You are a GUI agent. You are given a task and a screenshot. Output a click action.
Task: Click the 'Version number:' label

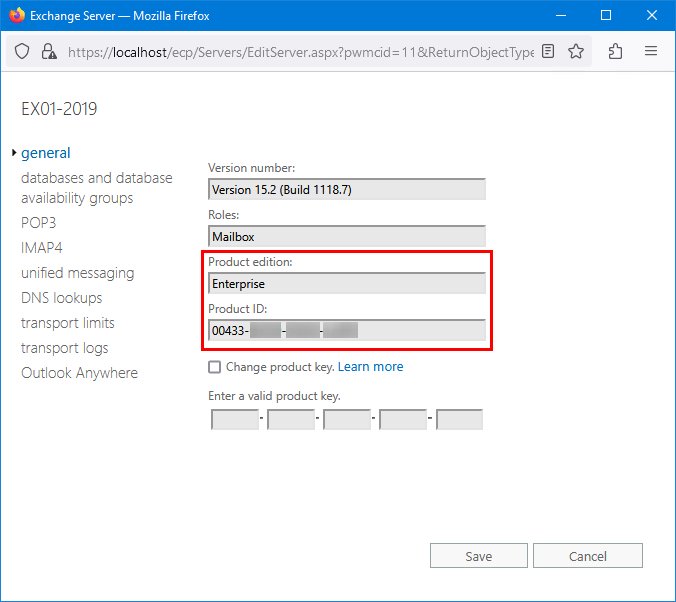coord(251,168)
